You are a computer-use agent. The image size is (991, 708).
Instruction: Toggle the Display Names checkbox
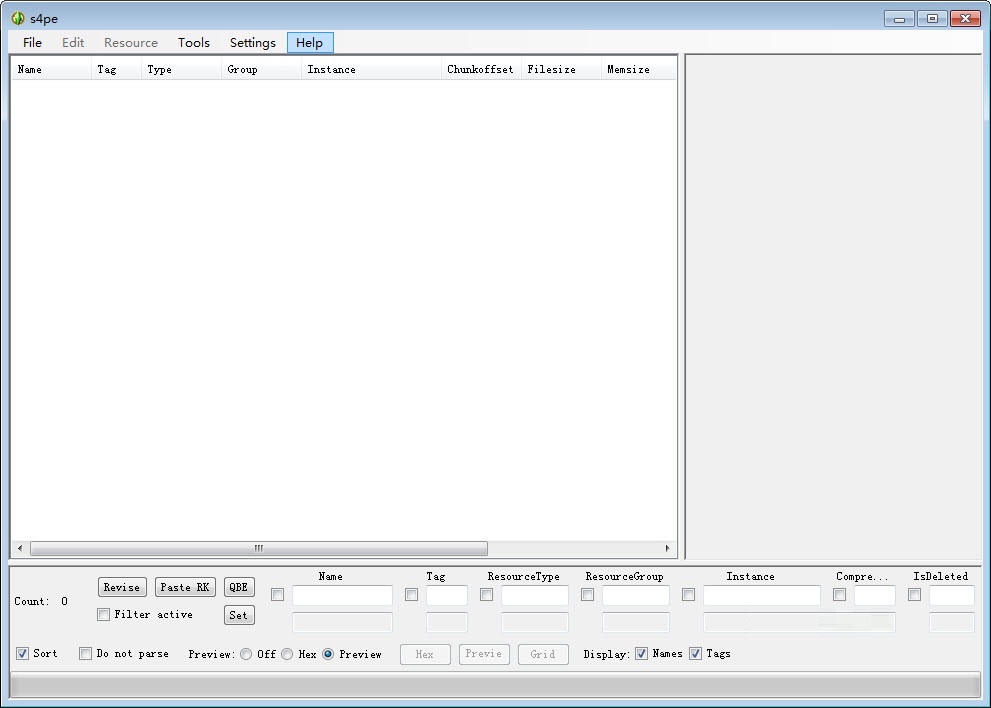[642, 654]
